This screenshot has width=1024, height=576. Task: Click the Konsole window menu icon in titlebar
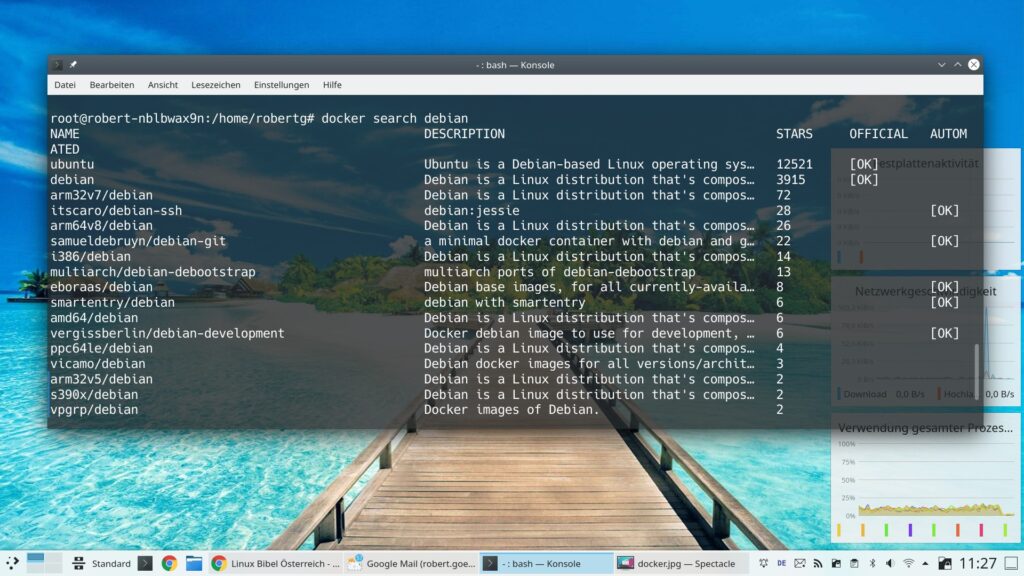(x=57, y=65)
